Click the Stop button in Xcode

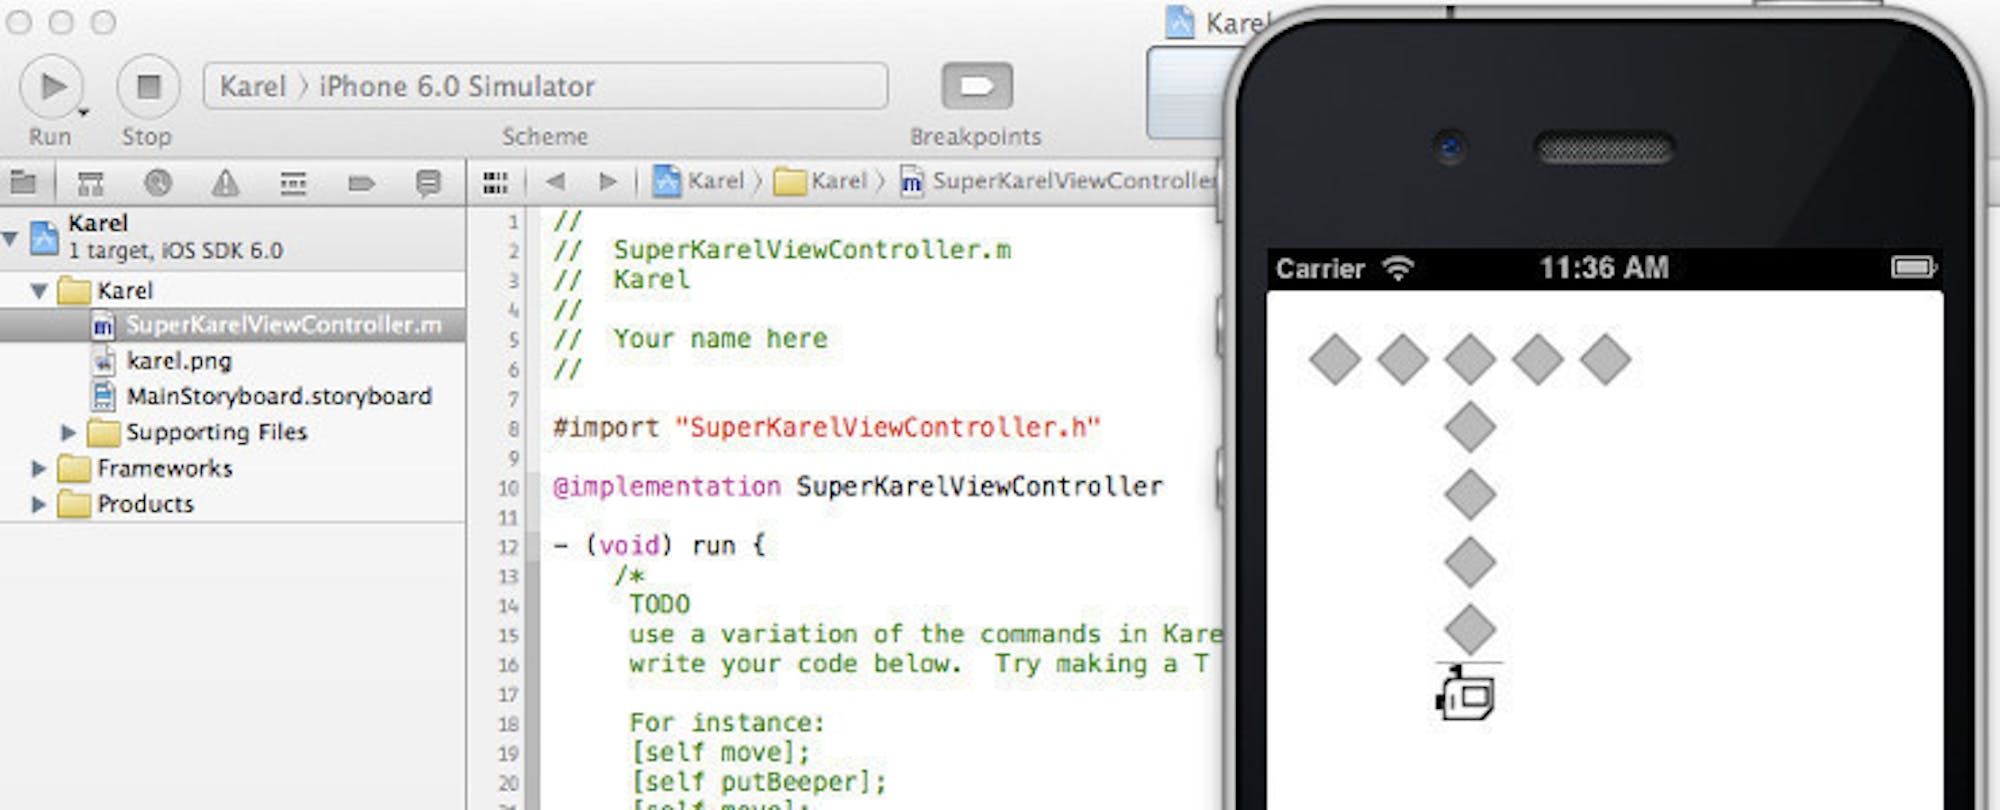[x=148, y=87]
